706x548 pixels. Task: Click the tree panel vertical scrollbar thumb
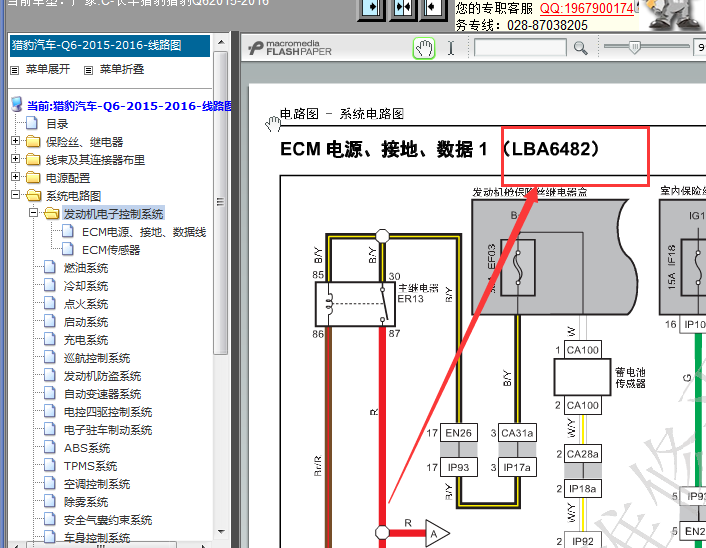(221, 203)
